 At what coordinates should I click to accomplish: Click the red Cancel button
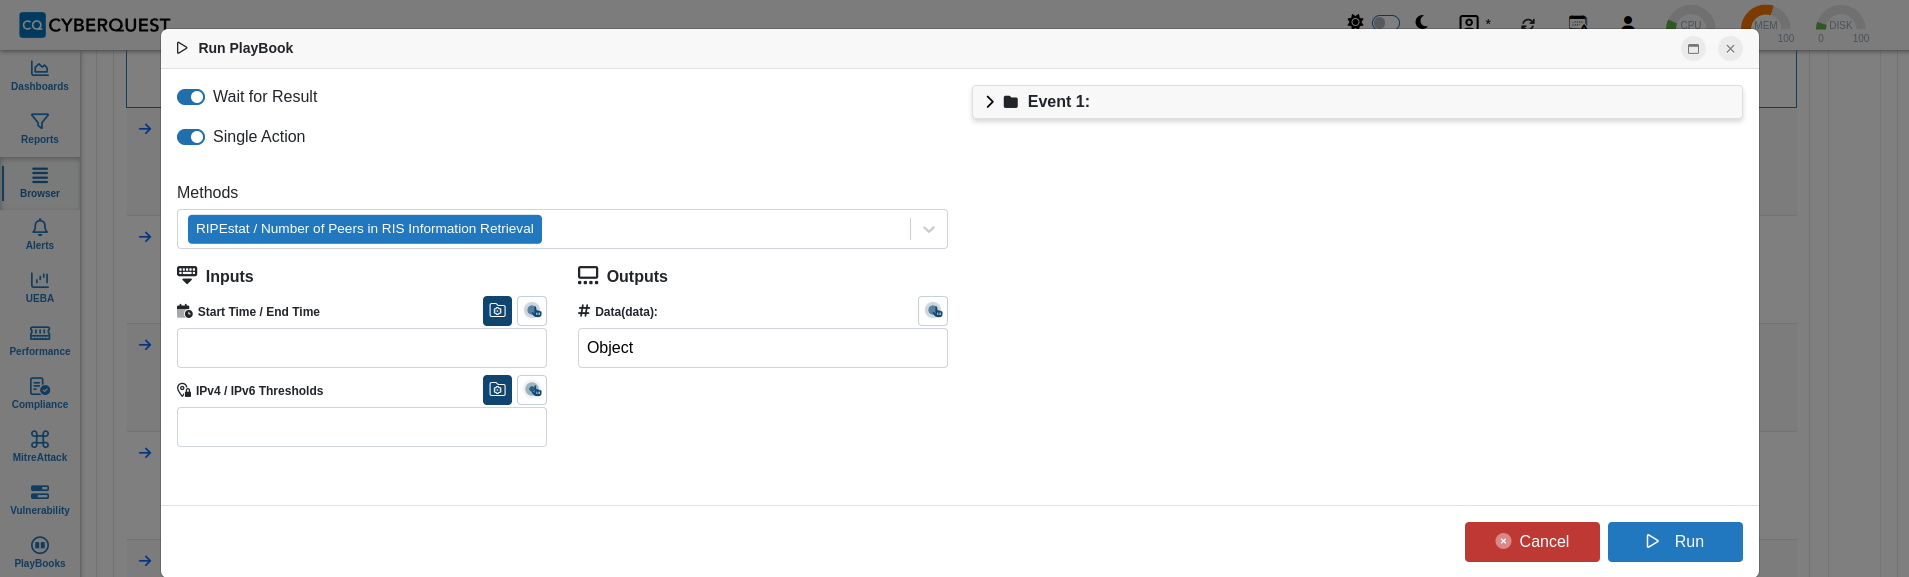click(1532, 542)
